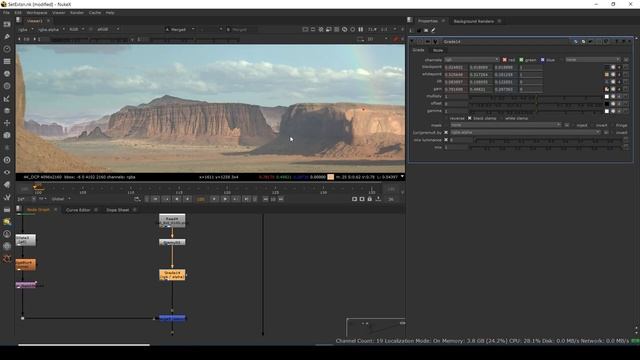Toggle the red channel checkbox

504,60
